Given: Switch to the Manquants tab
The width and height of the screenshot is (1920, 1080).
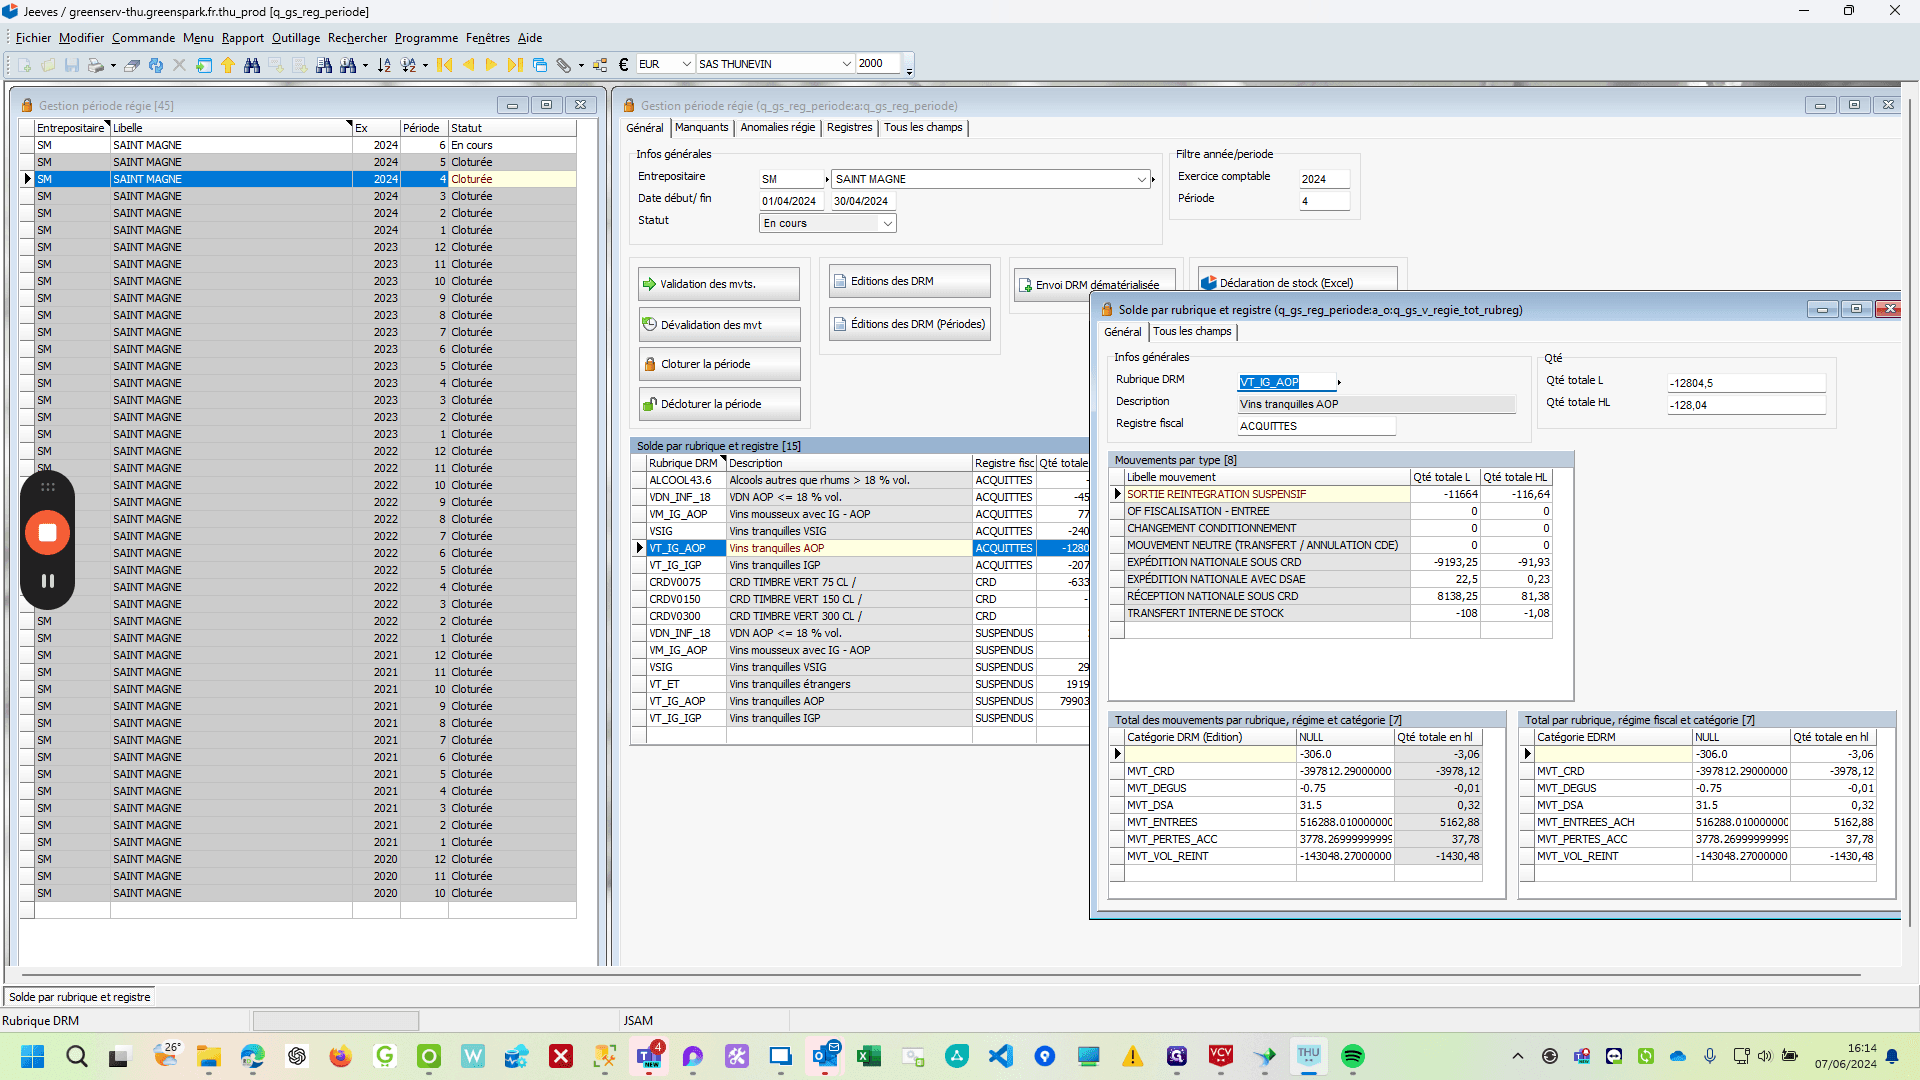Looking at the screenshot, I should (x=701, y=128).
